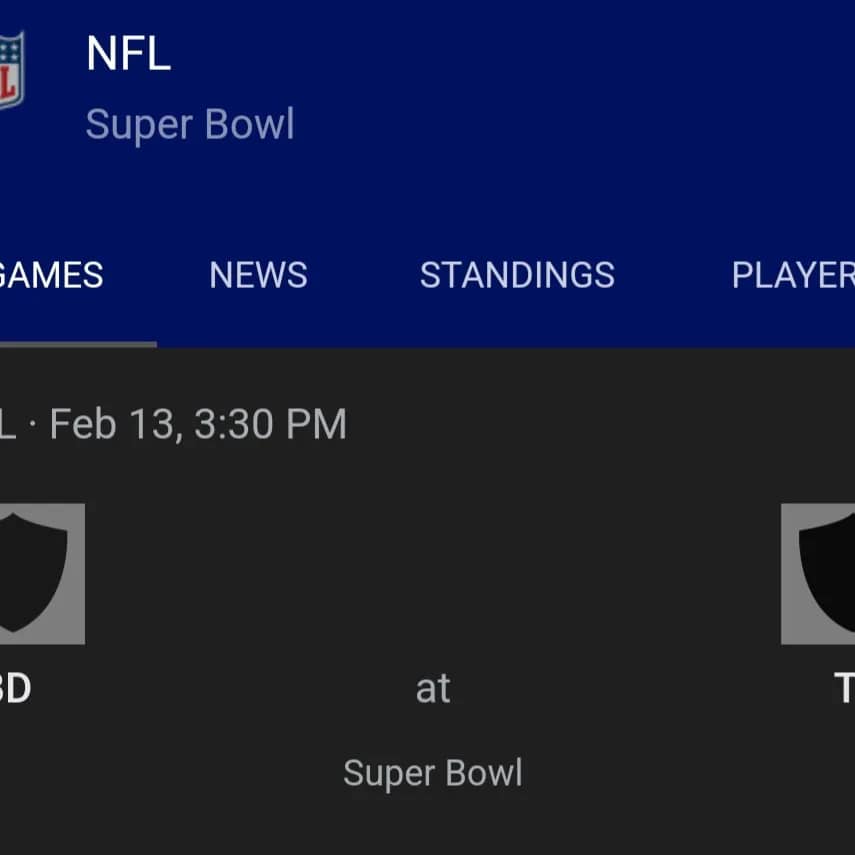Click empty space between the two team shields

tap(433, 573)
